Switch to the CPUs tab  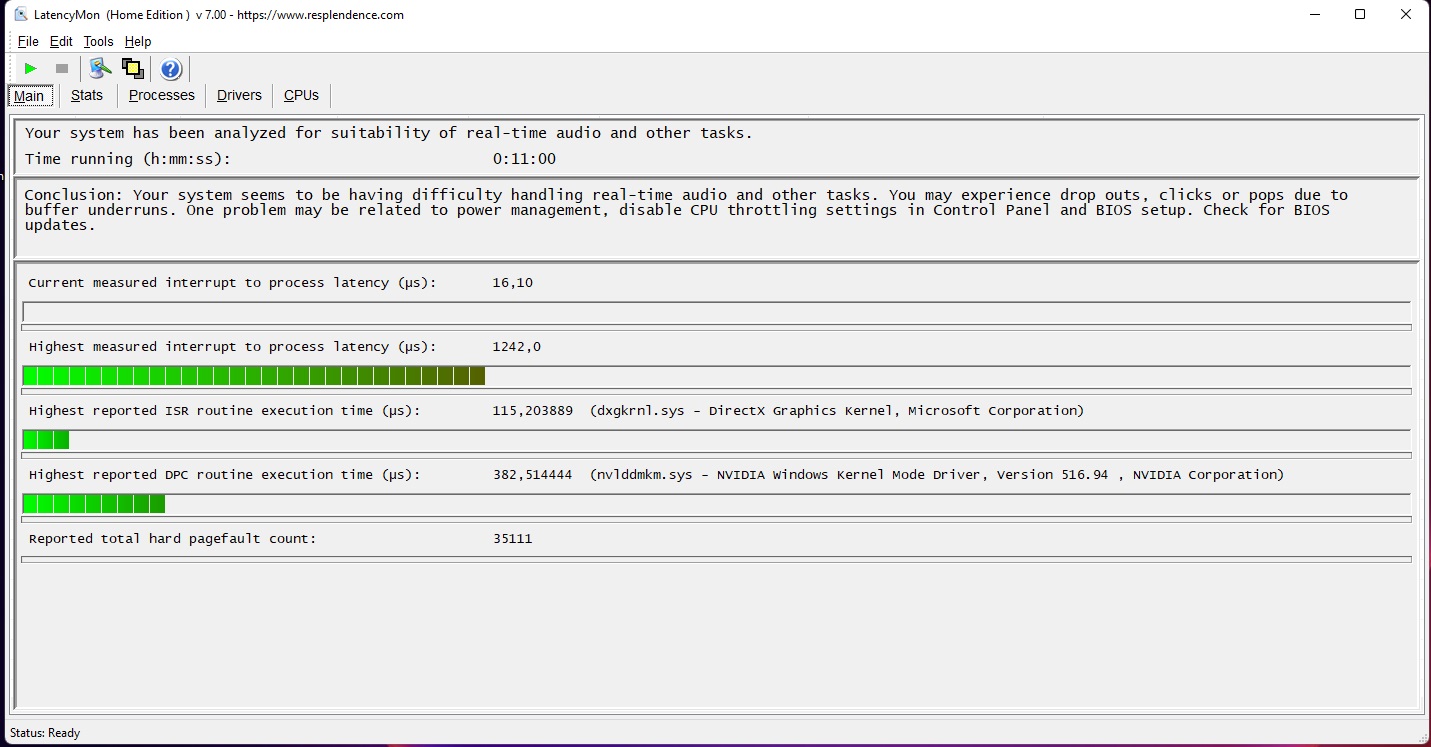tap(301, 95)
